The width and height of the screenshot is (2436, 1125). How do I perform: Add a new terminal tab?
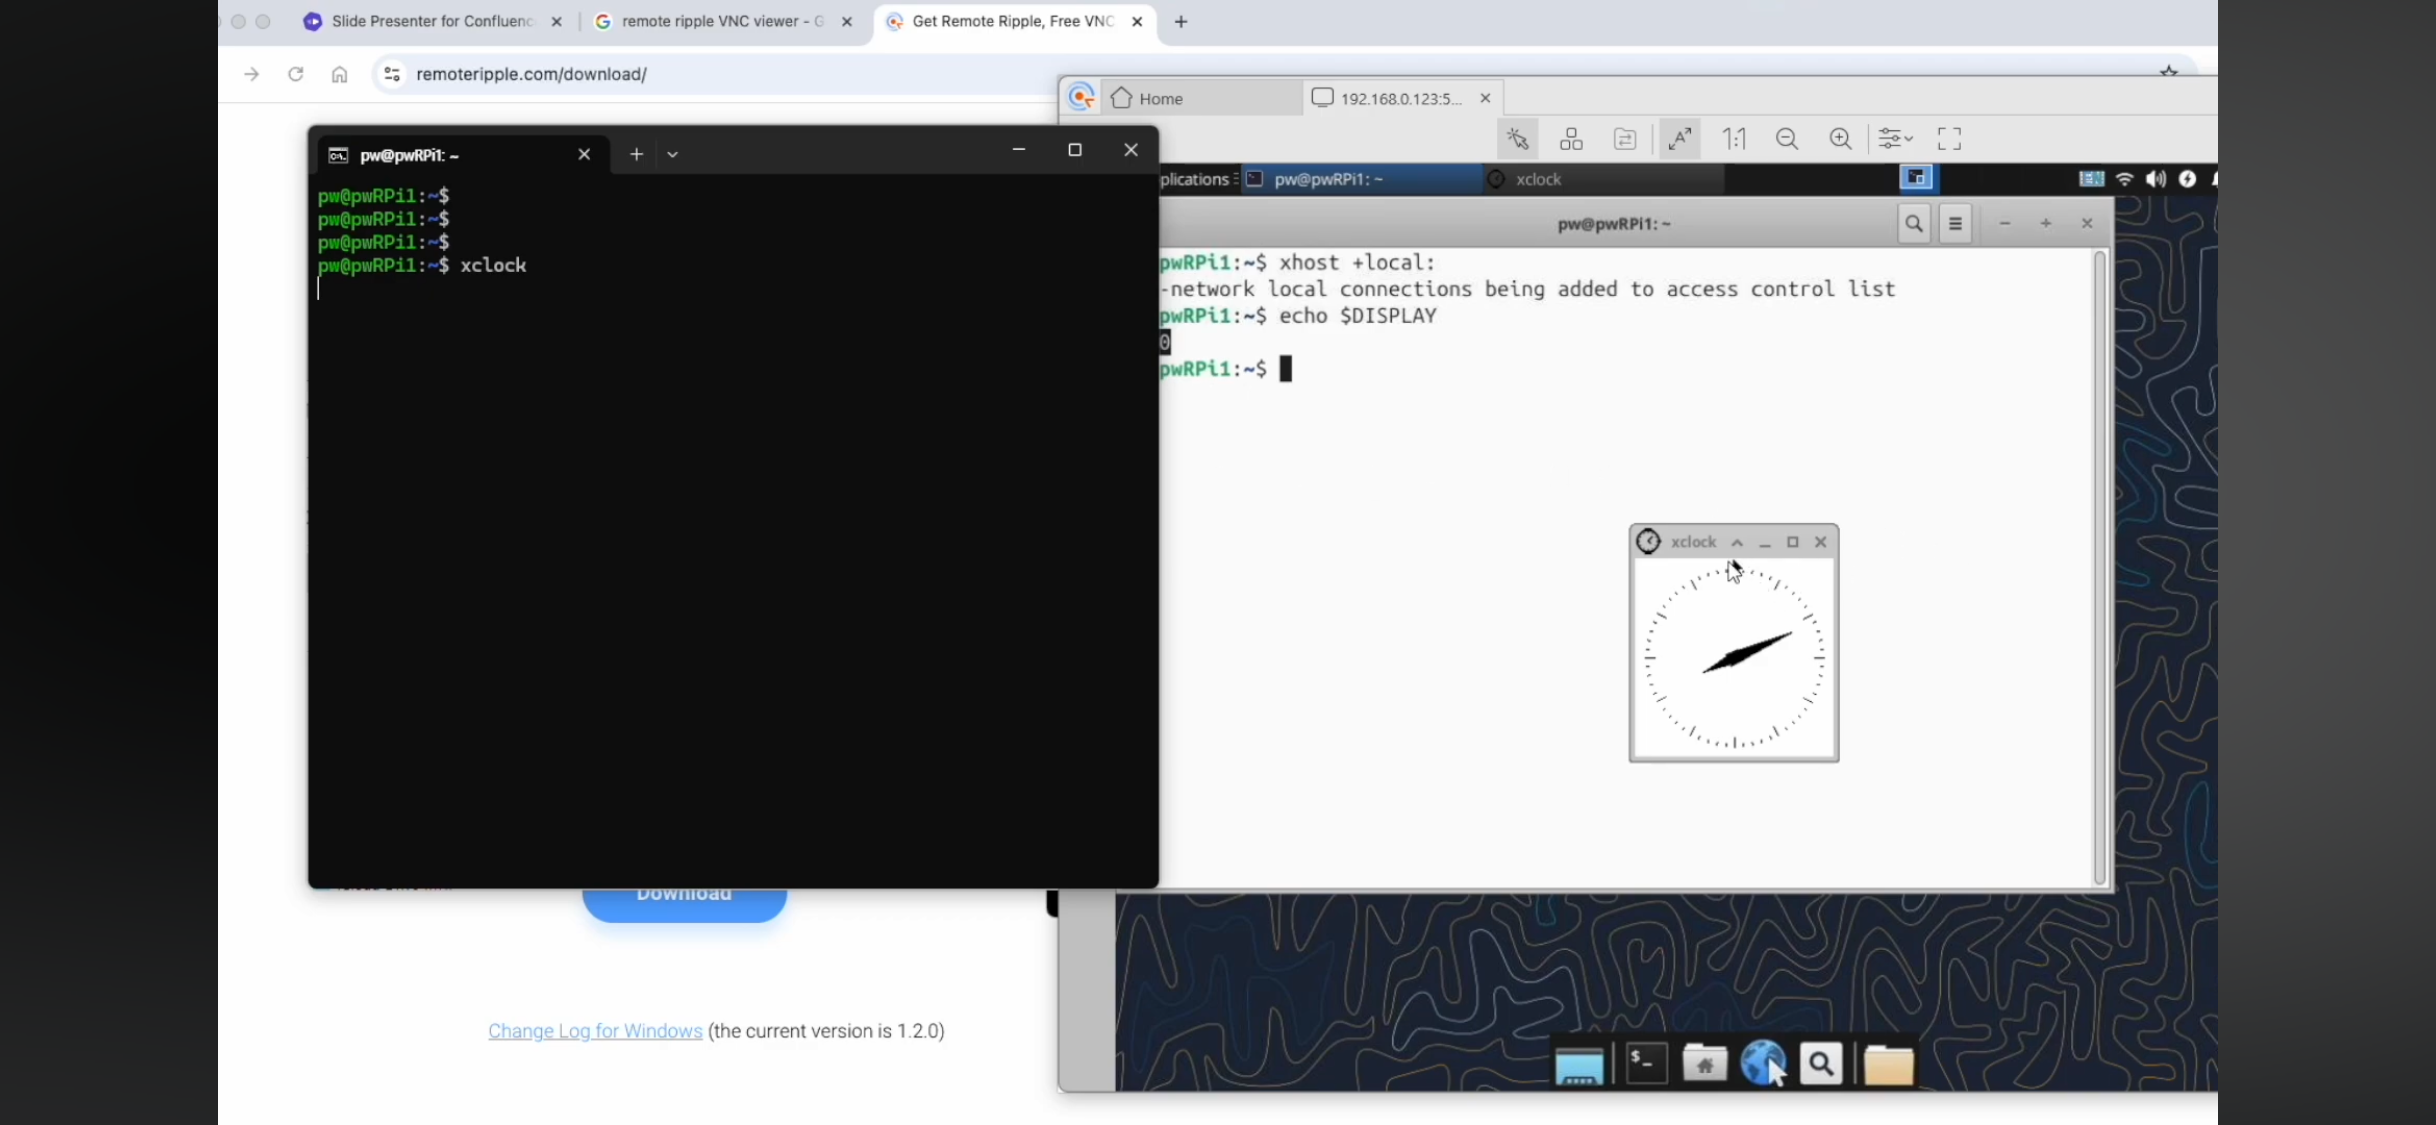click(x=636, y=154)
